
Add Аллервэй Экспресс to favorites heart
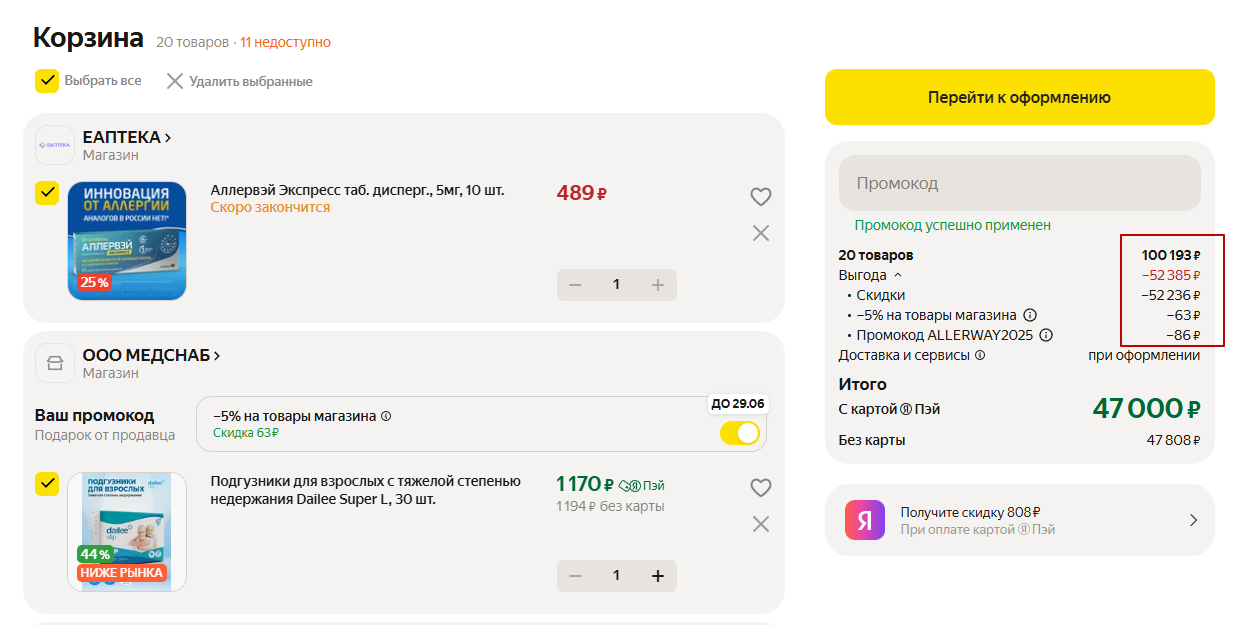(761, 197)
